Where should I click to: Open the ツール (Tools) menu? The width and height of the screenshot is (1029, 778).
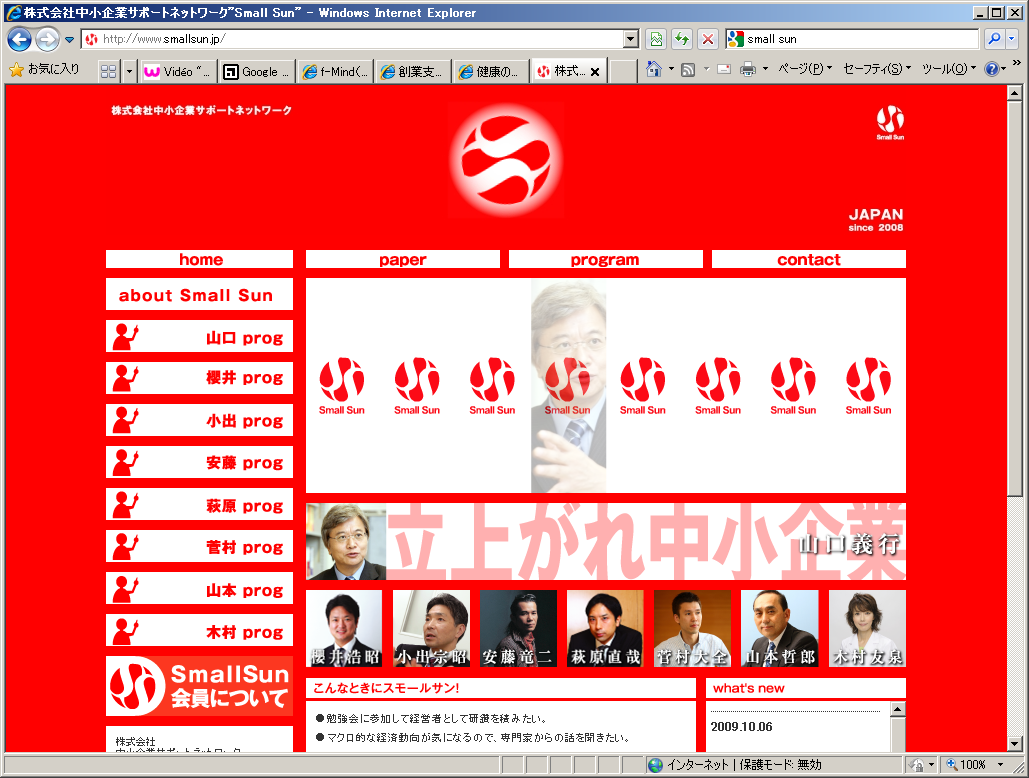pos(946,70)
